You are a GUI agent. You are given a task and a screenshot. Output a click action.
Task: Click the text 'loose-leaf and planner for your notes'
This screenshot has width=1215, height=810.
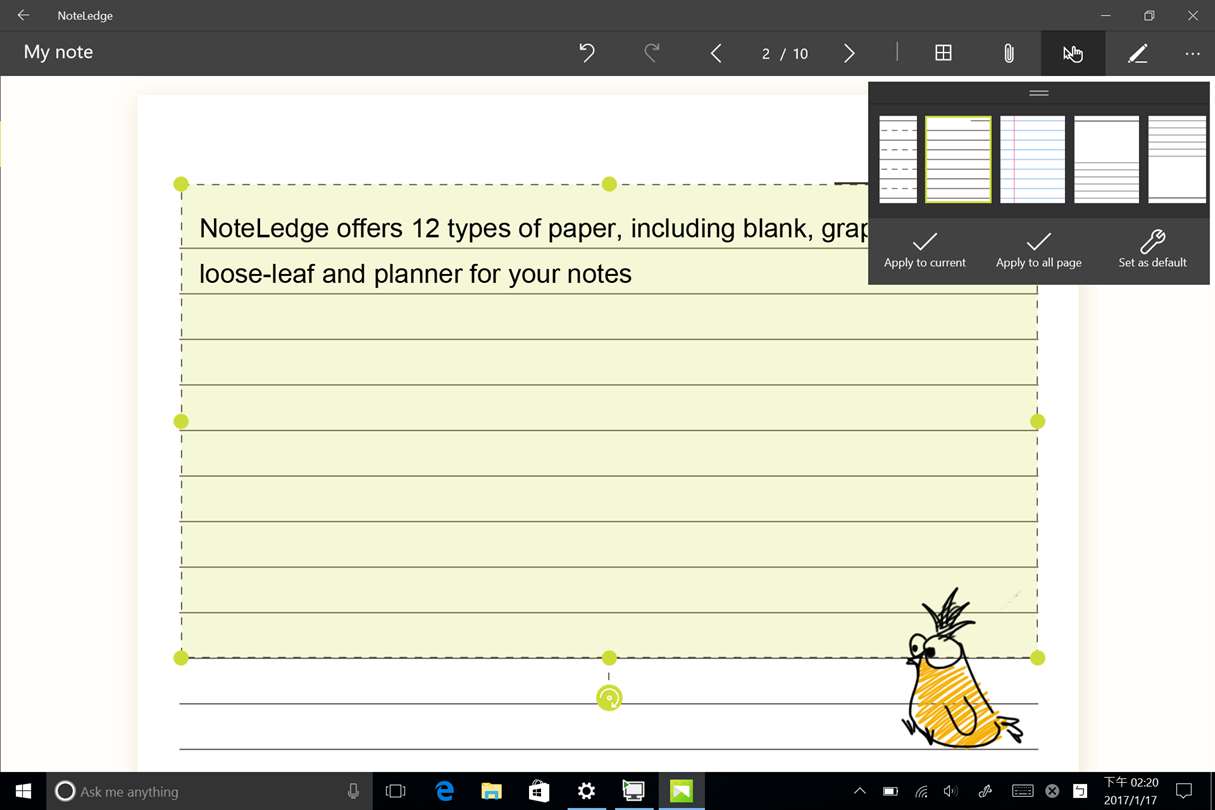pos(415,274)
